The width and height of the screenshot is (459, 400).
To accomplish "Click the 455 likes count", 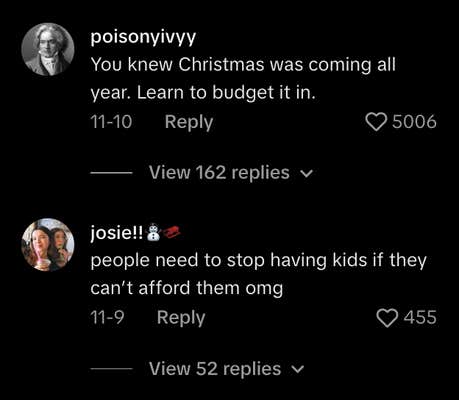I will 420,317.
